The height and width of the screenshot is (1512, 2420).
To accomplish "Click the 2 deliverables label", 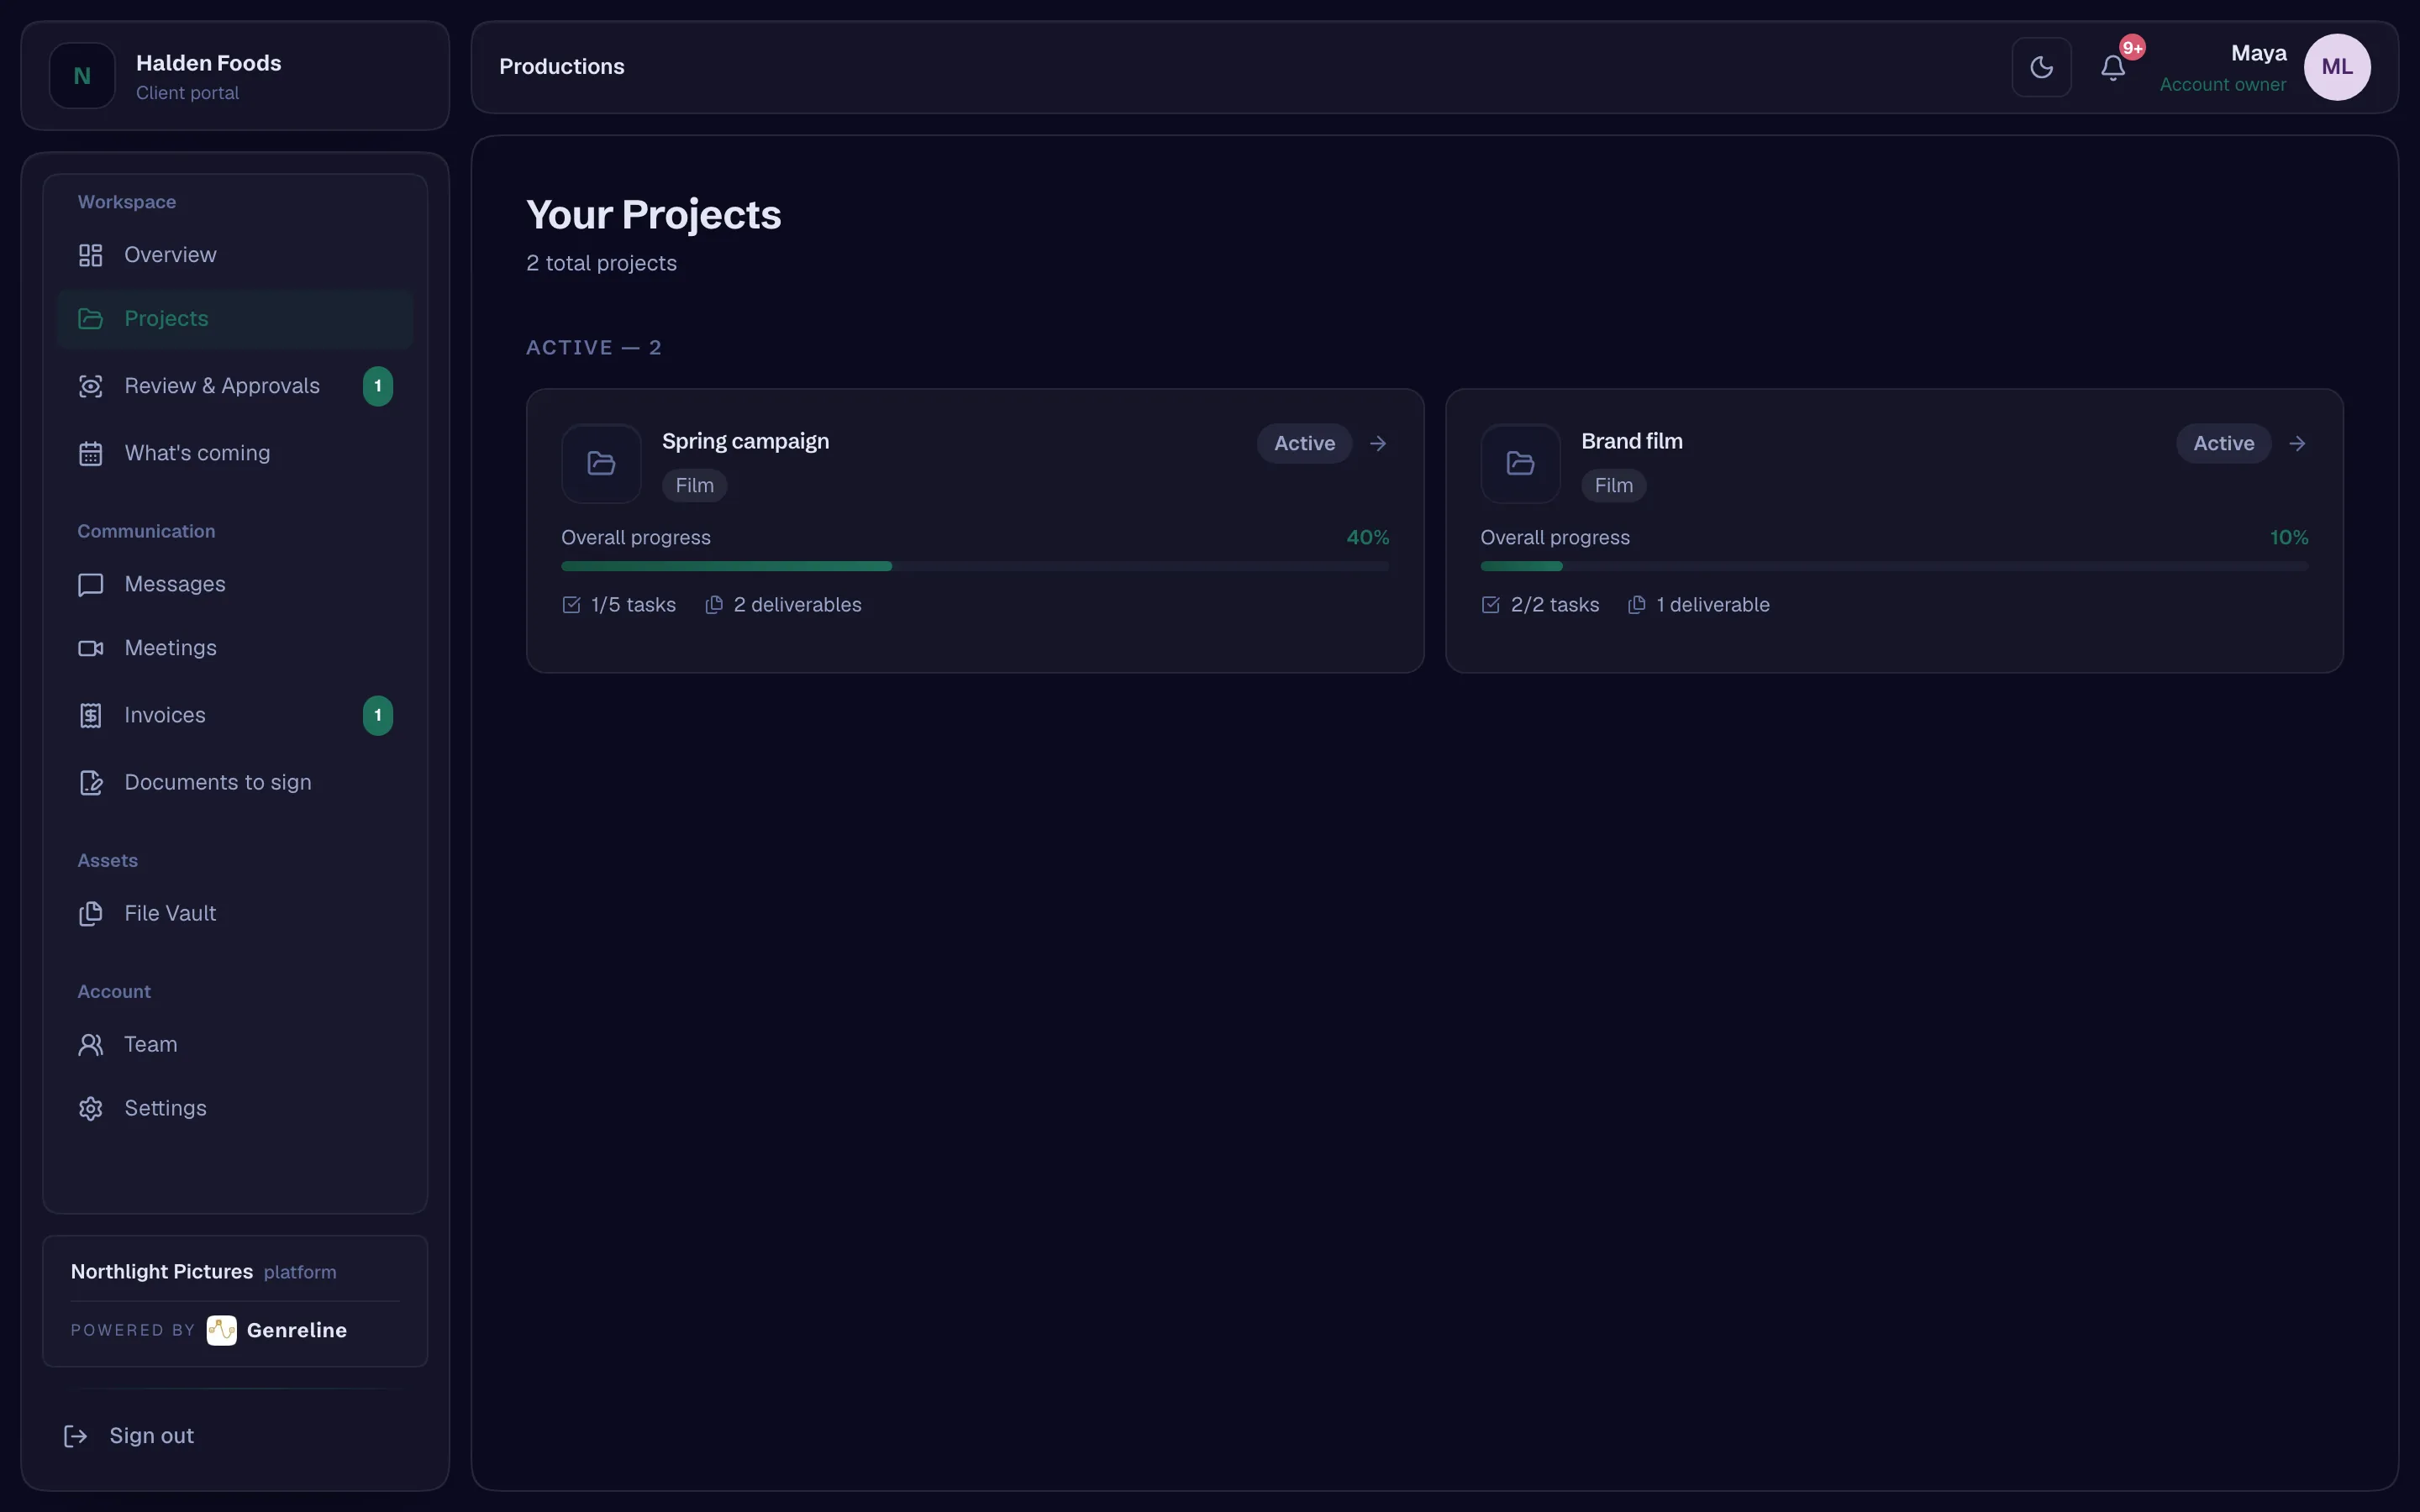I will (797, 605).
